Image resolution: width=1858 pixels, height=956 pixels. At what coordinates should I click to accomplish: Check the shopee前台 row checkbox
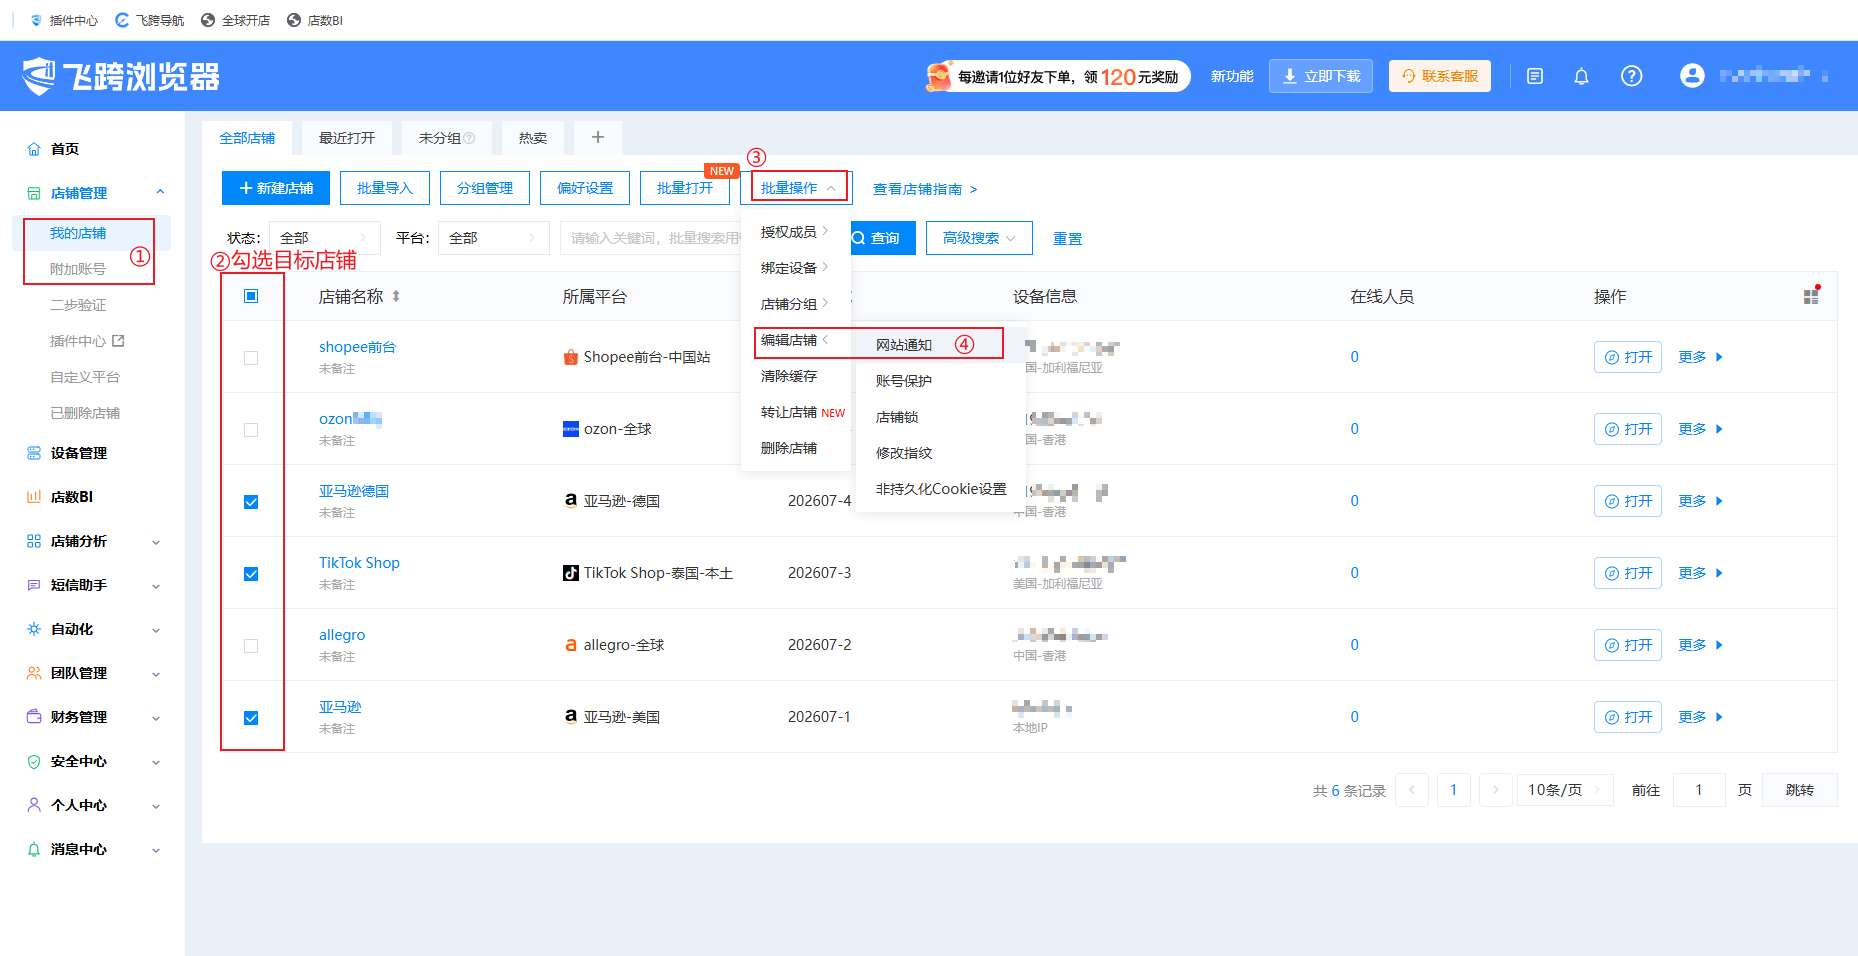point(251,357)
